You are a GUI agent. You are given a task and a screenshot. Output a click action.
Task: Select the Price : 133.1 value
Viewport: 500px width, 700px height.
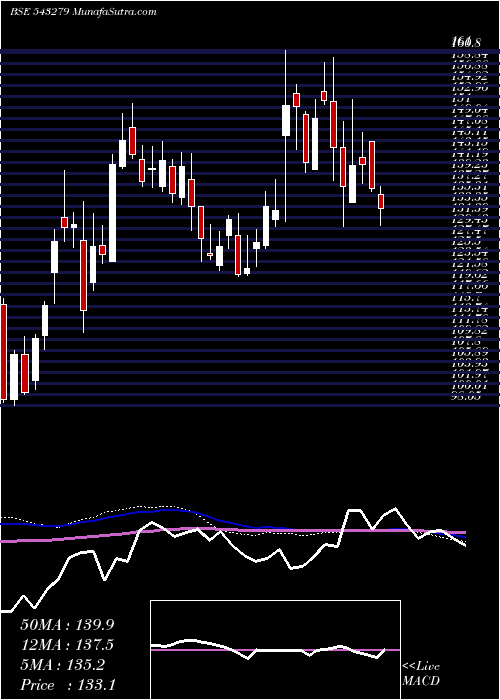[x=67, y=685]
